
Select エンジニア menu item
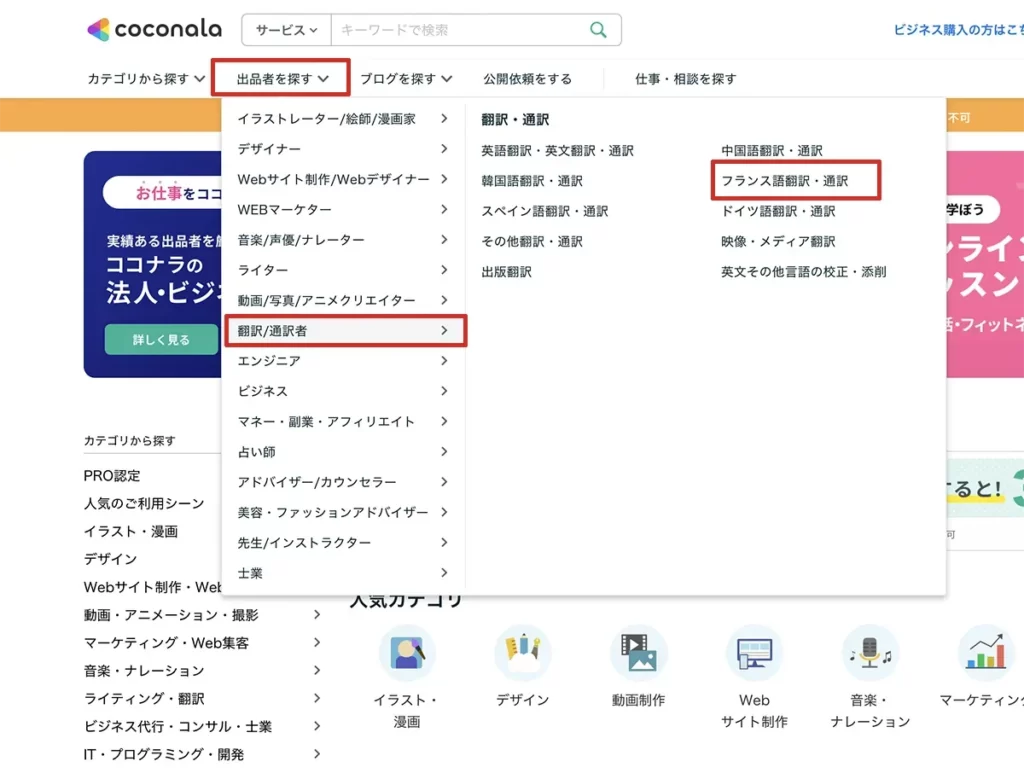[x=344, y=360]
